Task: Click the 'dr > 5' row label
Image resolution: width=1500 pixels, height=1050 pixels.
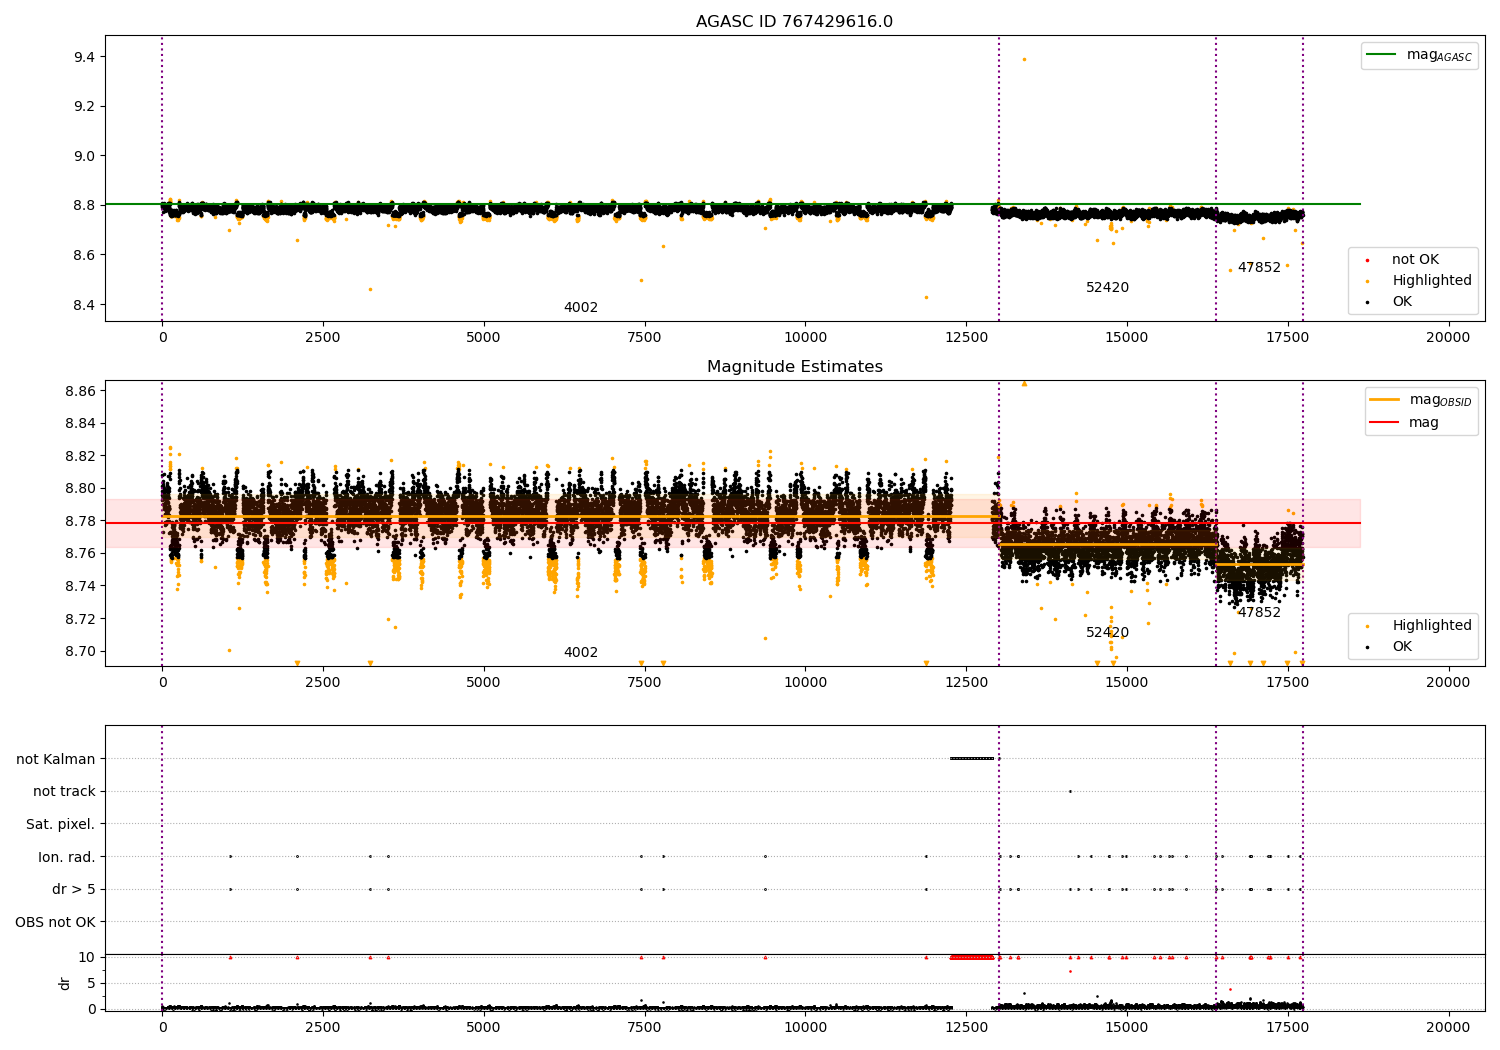Action: (74, 889)
